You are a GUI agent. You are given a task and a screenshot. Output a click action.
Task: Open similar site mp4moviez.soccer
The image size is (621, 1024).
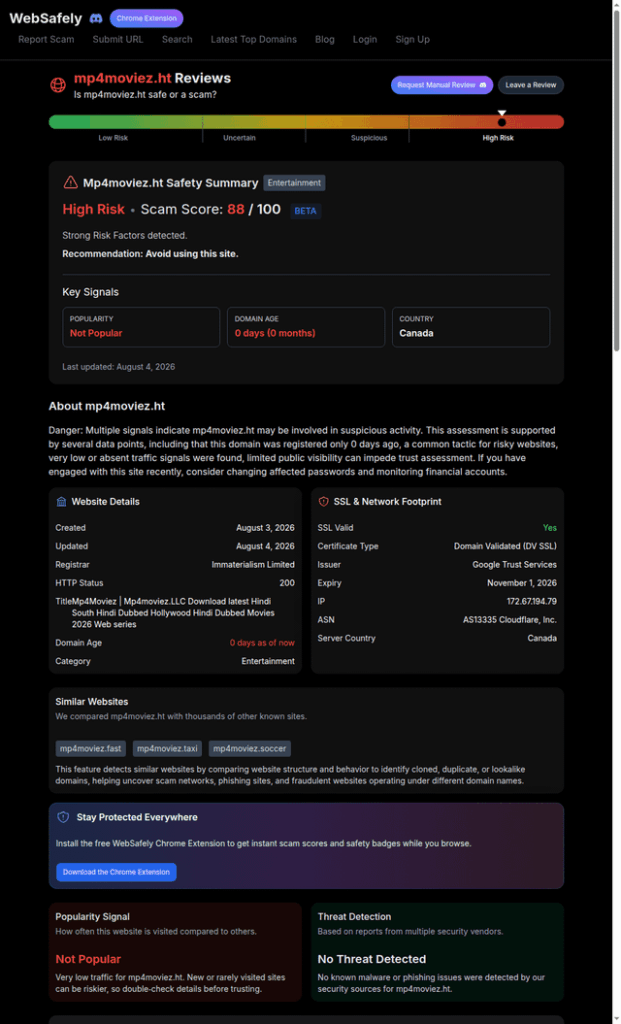tap(250, 748)
